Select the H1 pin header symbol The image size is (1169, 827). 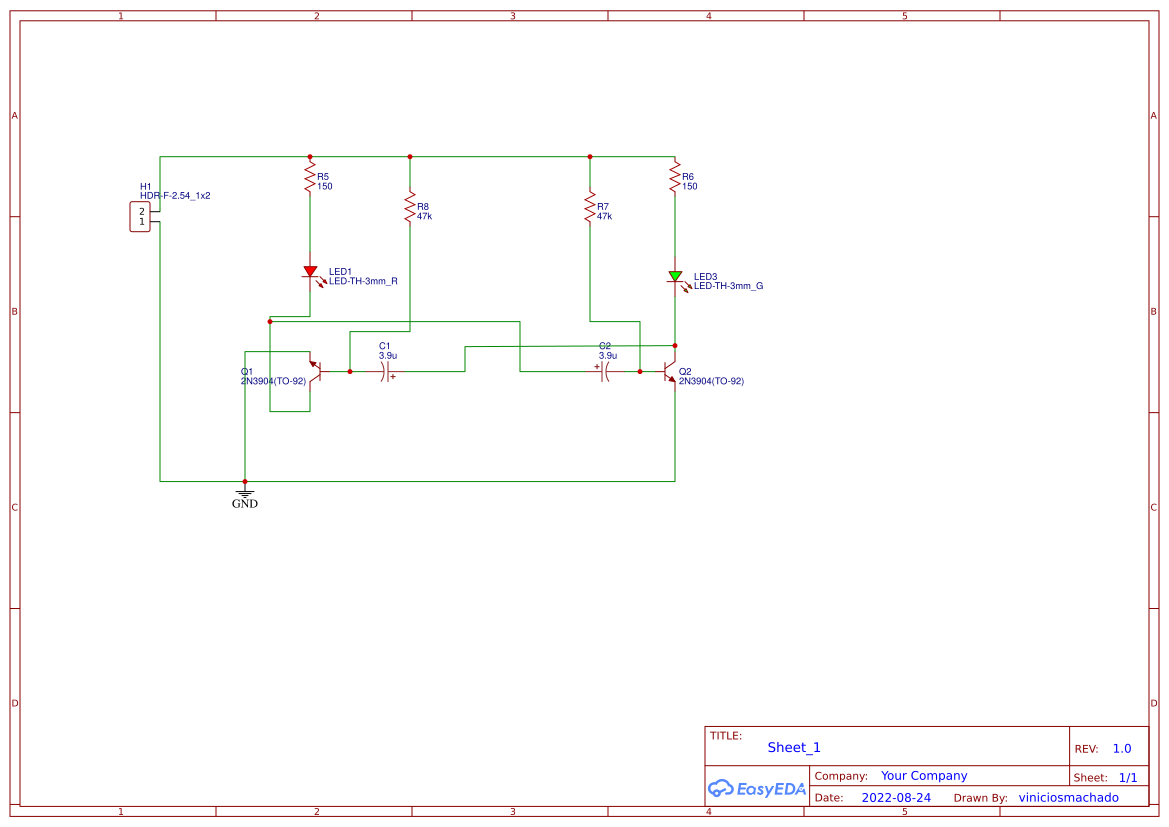(x=141, y=216)
